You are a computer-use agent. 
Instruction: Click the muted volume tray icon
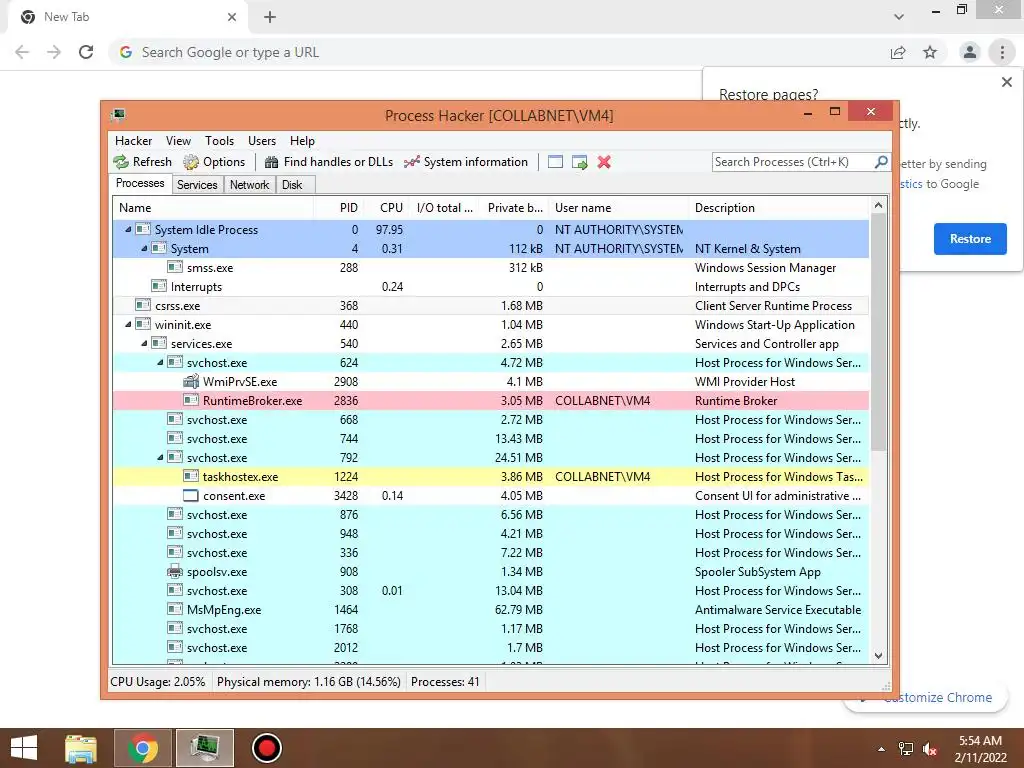click(x=930, y=749)
